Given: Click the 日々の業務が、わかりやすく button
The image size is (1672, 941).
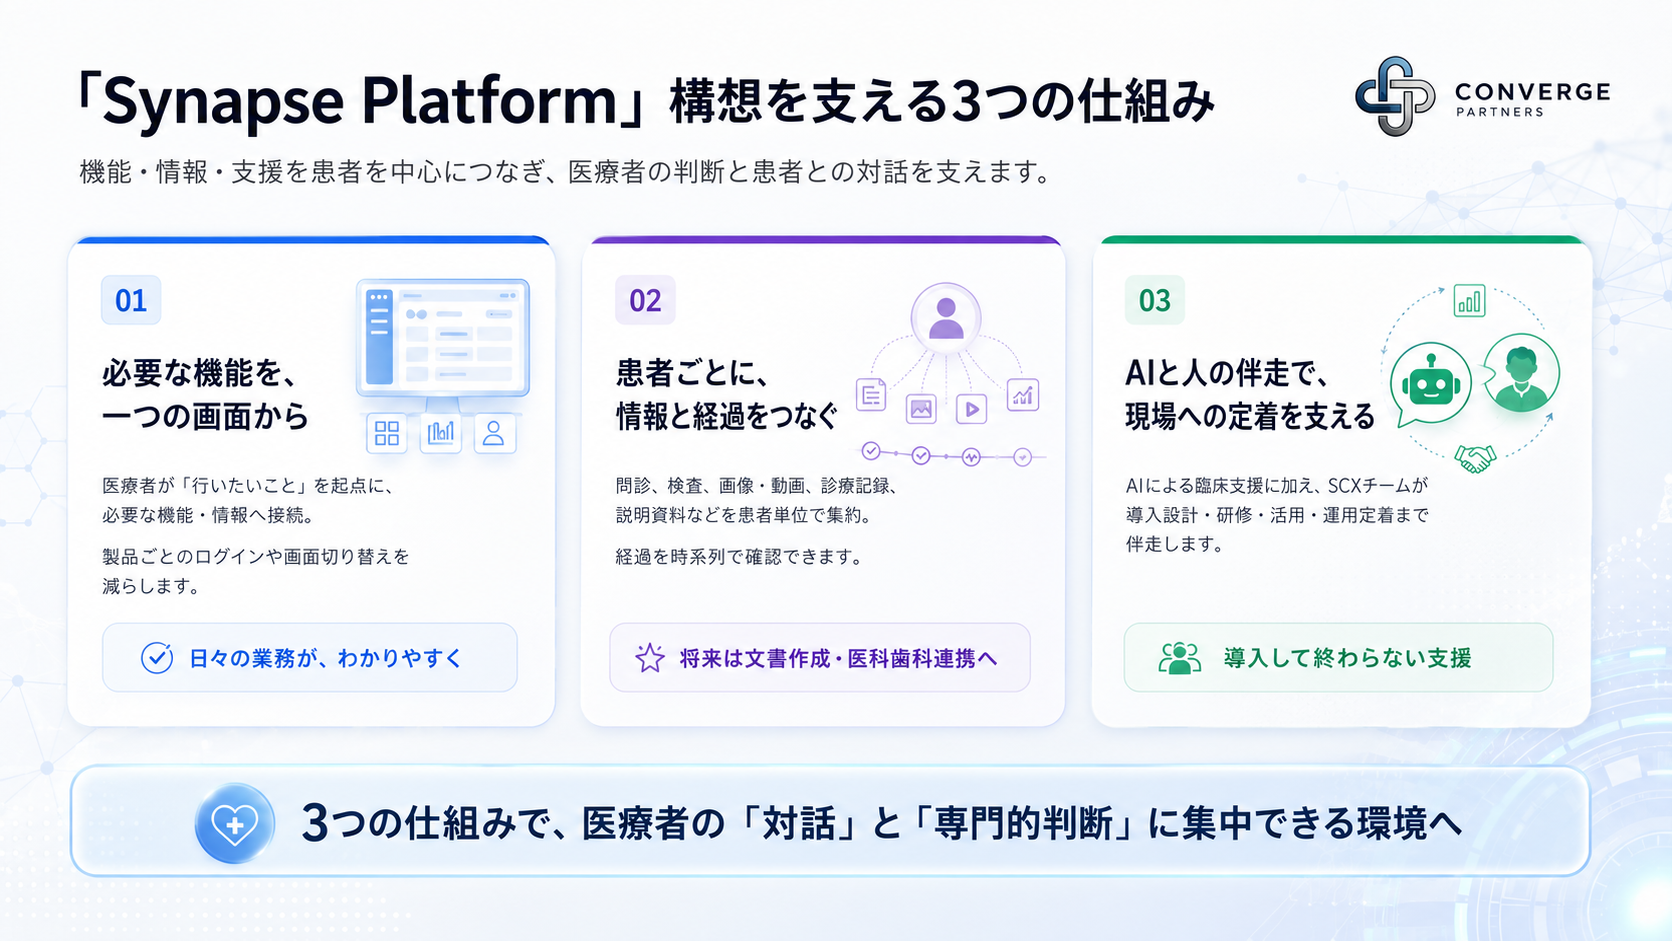Looking at the screenshot, I should [x=310, y=658].
